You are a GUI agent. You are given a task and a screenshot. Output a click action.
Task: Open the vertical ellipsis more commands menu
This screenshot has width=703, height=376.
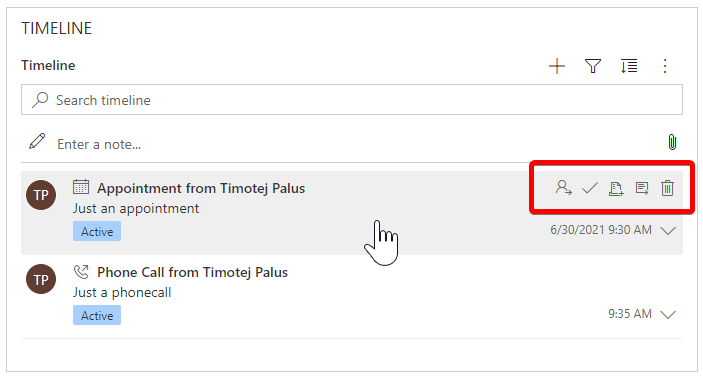(665, 66)
